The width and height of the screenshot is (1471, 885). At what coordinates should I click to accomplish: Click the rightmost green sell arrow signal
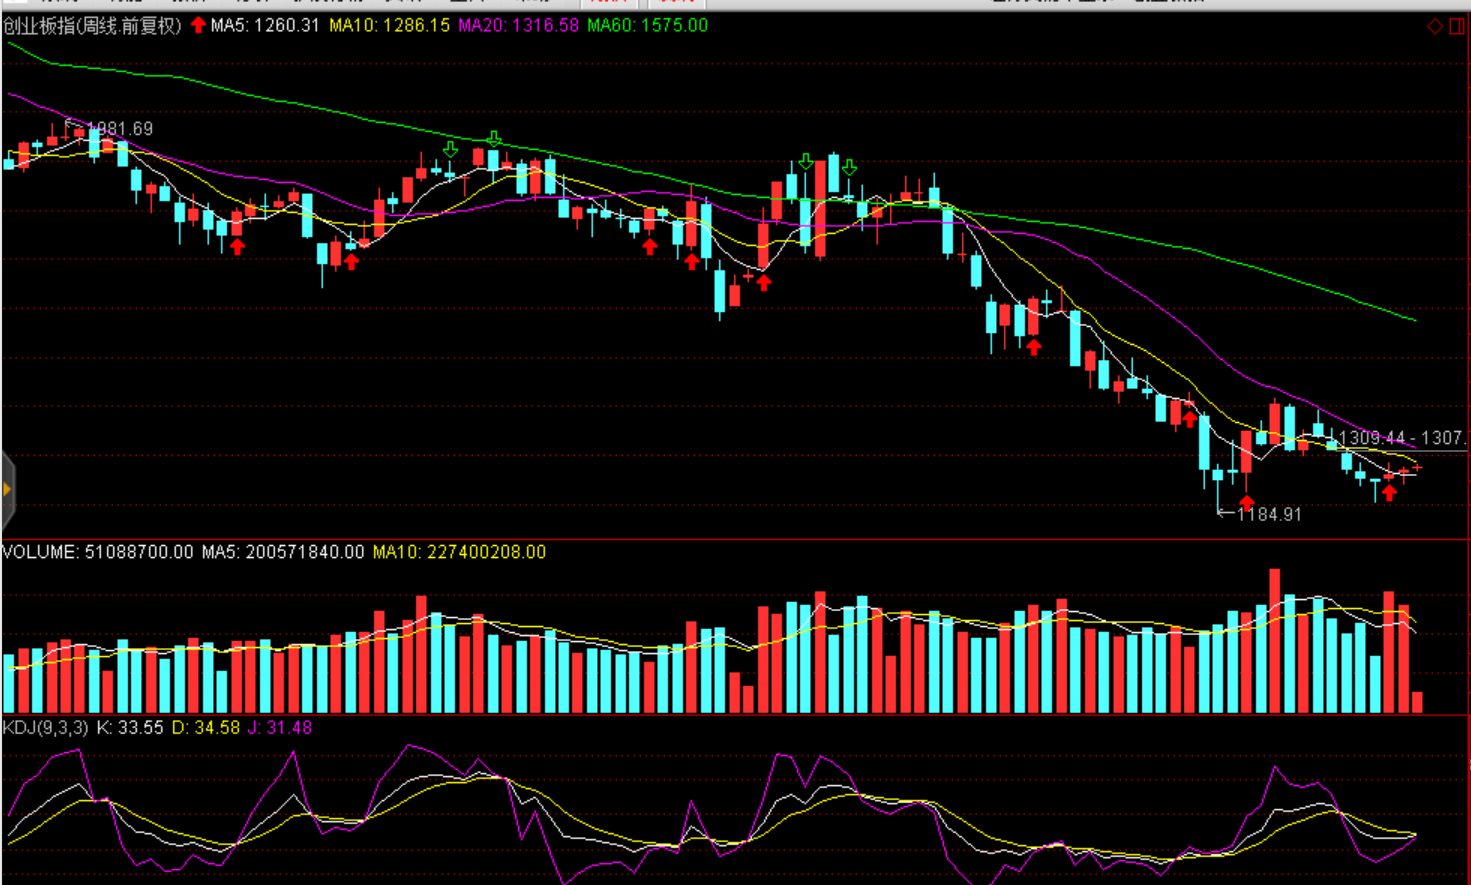pyautogui.click(x=849, y=167)
